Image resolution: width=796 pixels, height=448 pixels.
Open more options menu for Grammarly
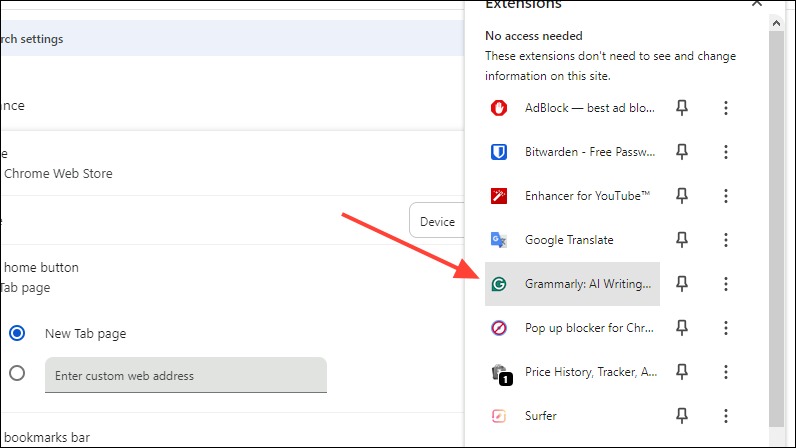pyautogui.click(x=725, y=283)
